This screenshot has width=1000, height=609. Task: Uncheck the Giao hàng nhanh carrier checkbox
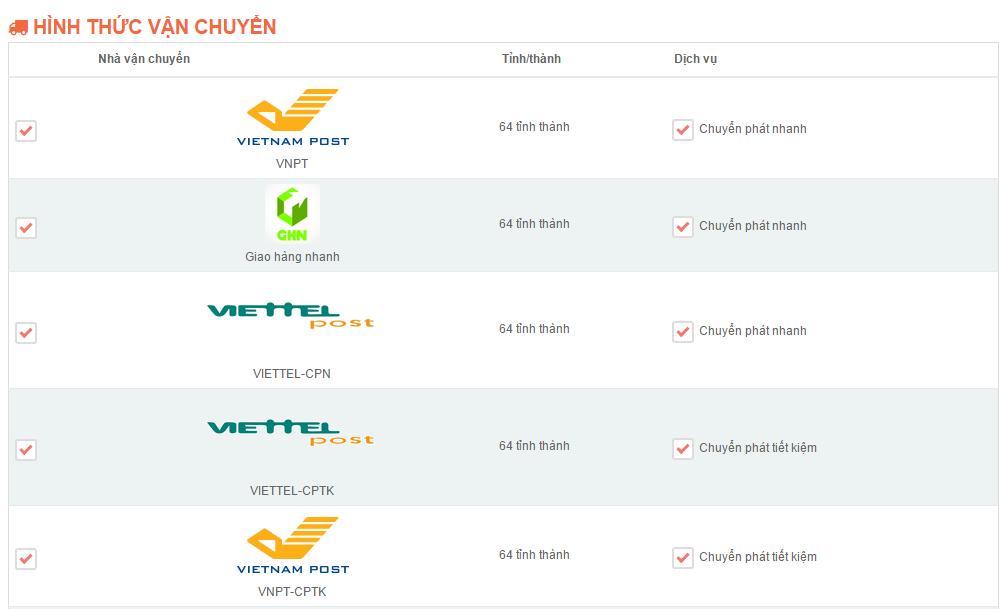[x=26, y=228]
